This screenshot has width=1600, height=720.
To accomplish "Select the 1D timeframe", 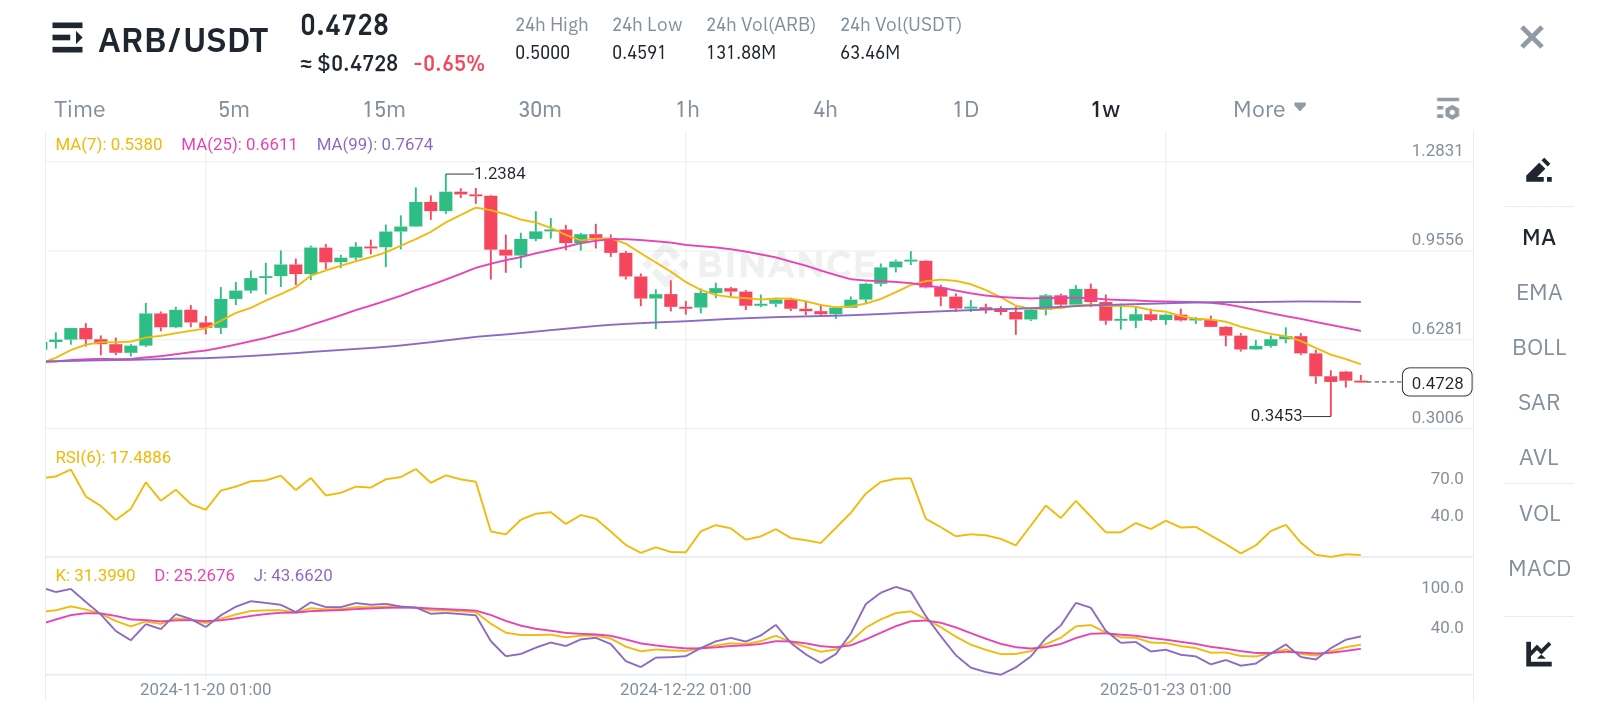I will click(x=965, y=109).
